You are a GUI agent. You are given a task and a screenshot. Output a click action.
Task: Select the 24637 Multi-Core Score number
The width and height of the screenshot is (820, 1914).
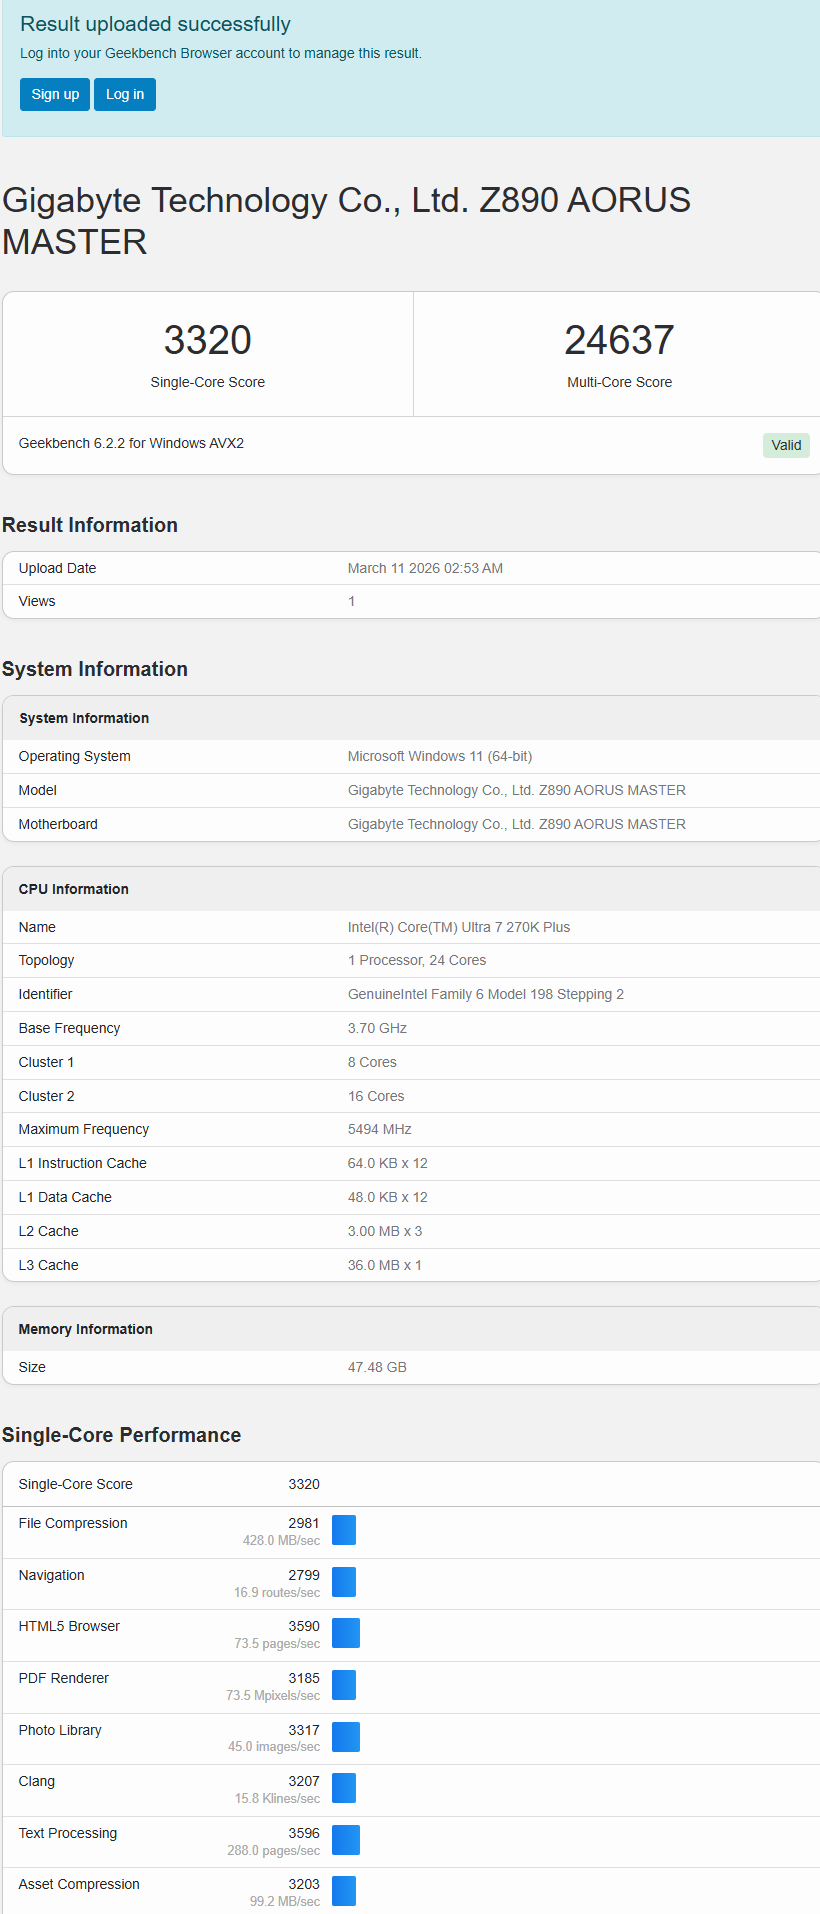[x=619, y=340]
